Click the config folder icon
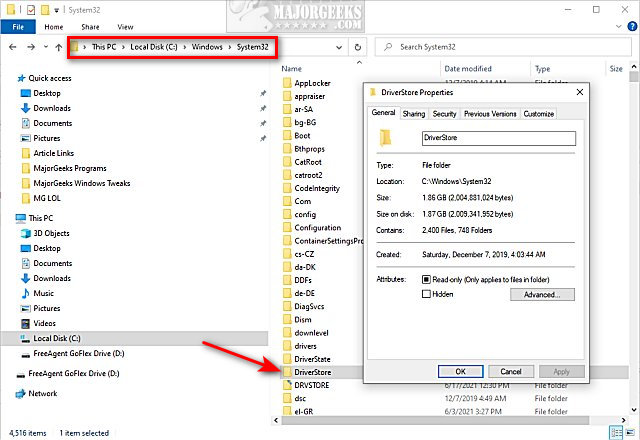The width and height of the screenshot is (640, 440). pos(287,214)
